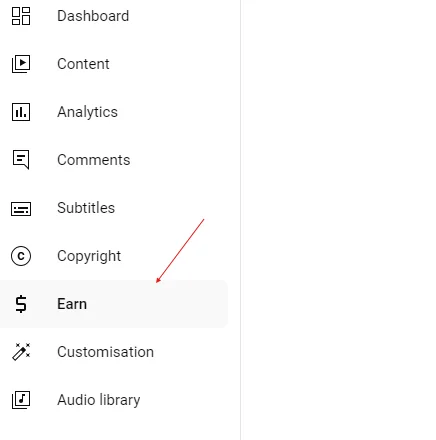
Task: Open the Analytics page label
Action: click(87, 112)
